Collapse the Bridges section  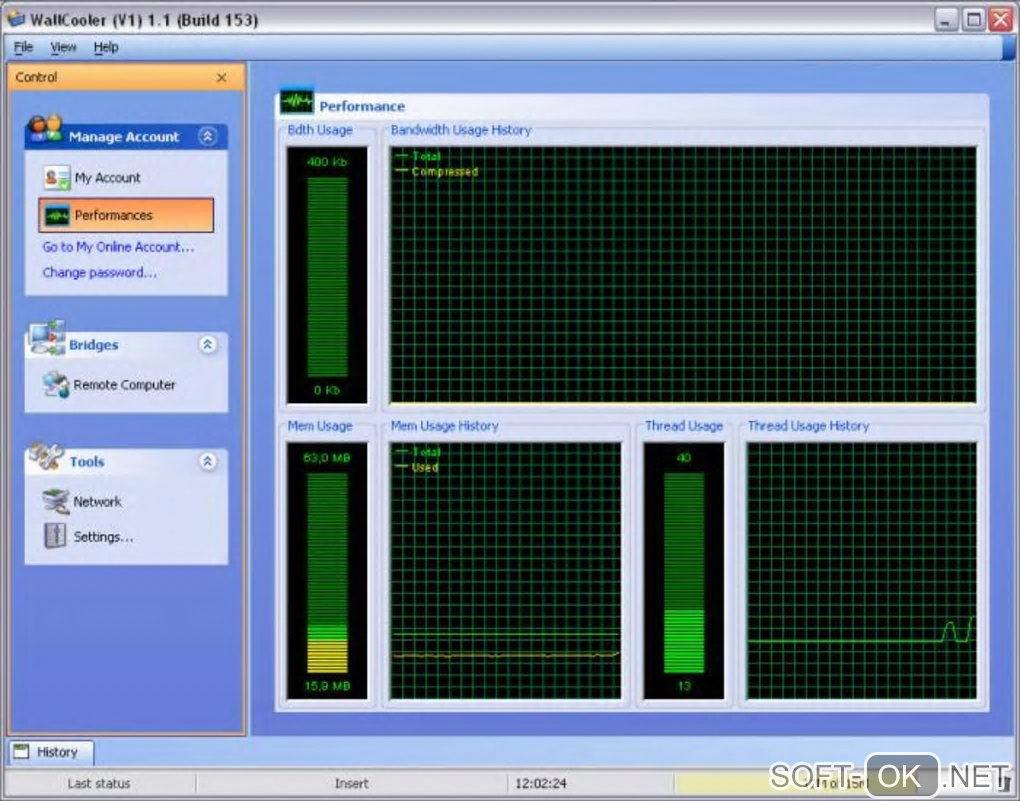[x=208, y=344]
